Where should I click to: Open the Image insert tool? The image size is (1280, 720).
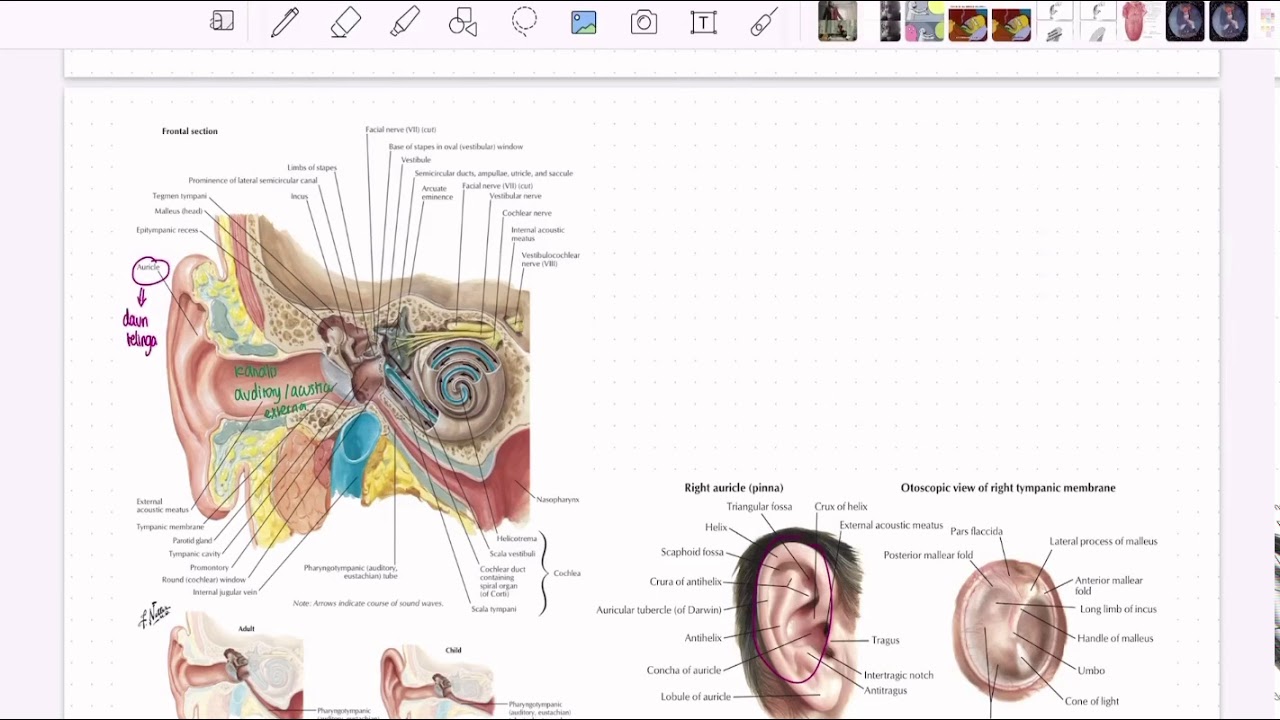coord(584,22)
